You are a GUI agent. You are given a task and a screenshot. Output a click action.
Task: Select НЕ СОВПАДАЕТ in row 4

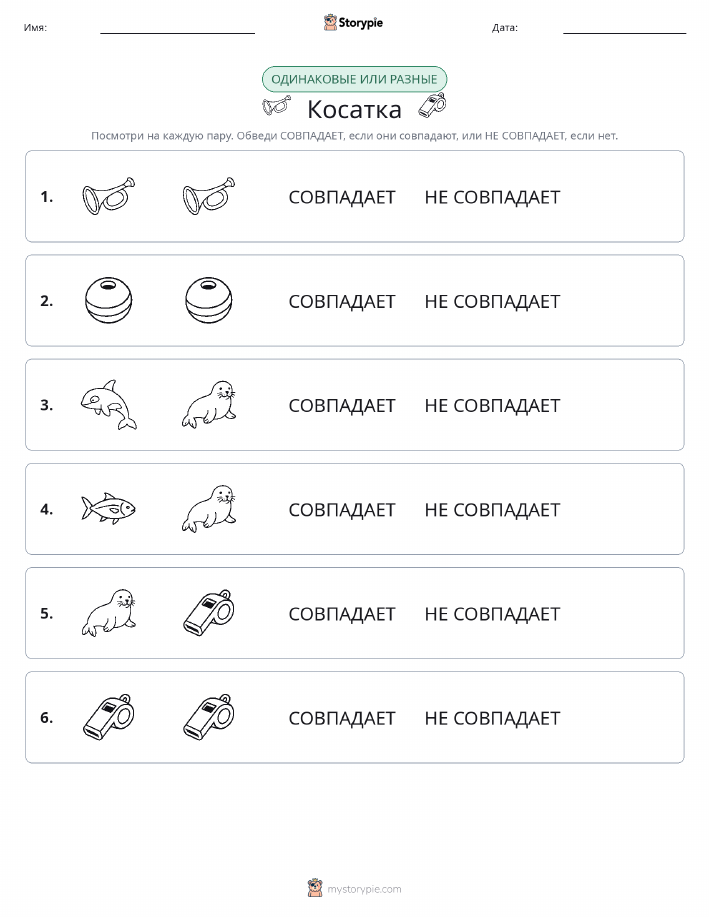492,509
